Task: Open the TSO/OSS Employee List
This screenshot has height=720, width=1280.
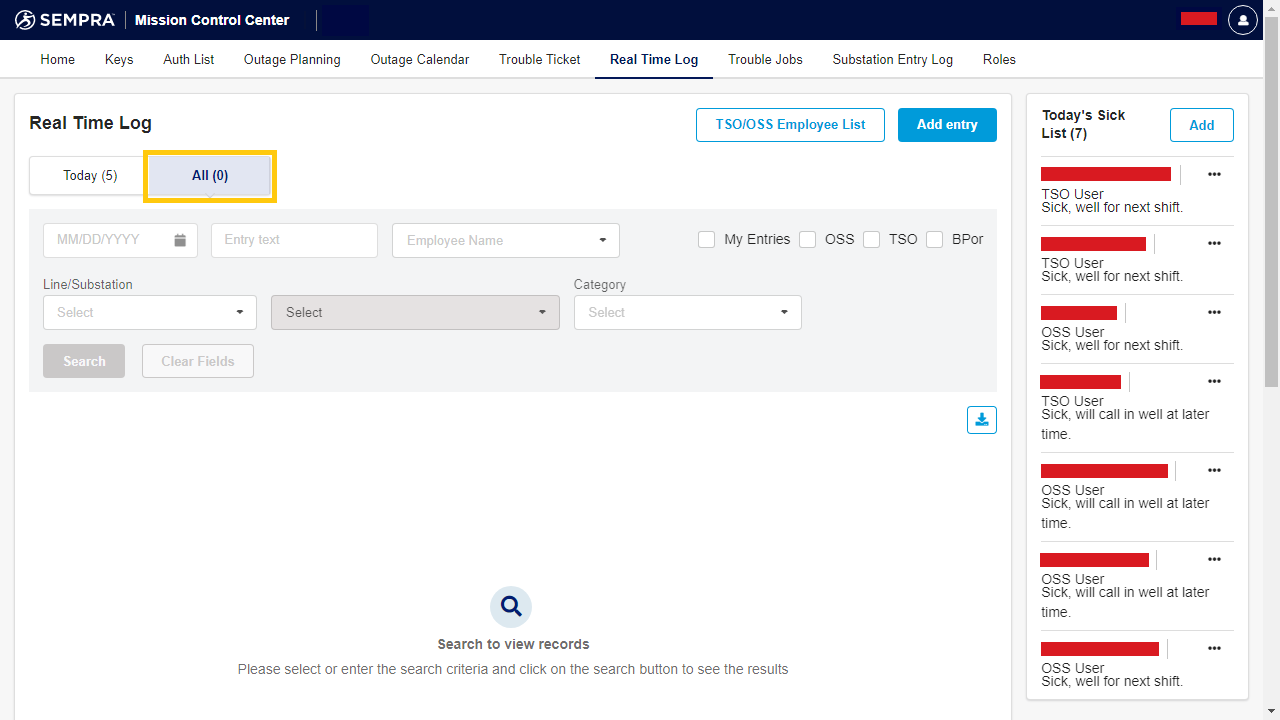Action: 790,125
